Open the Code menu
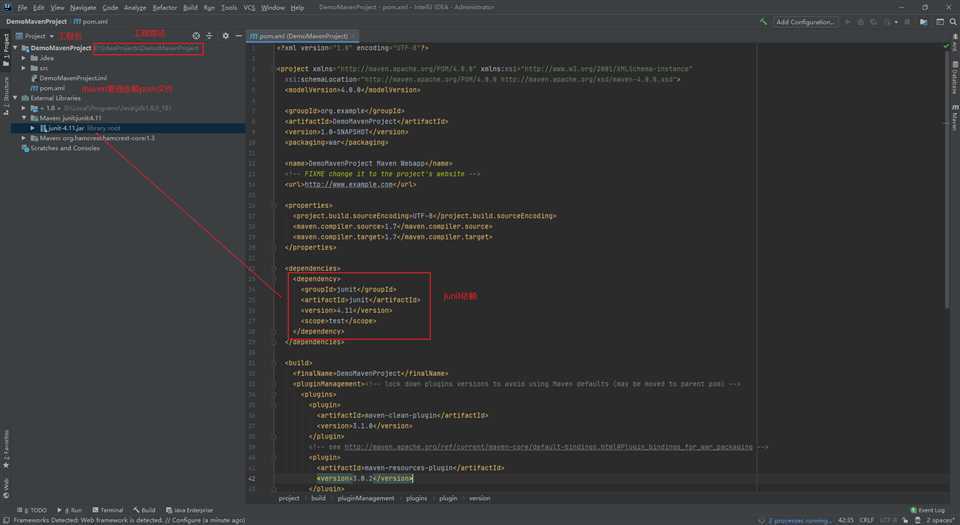The width and height of the screenshot is (960, 525). pos(110,7)
